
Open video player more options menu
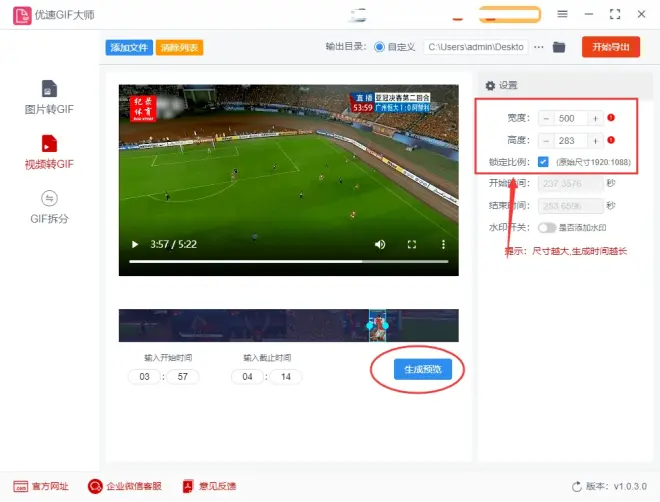coord(443,244)
